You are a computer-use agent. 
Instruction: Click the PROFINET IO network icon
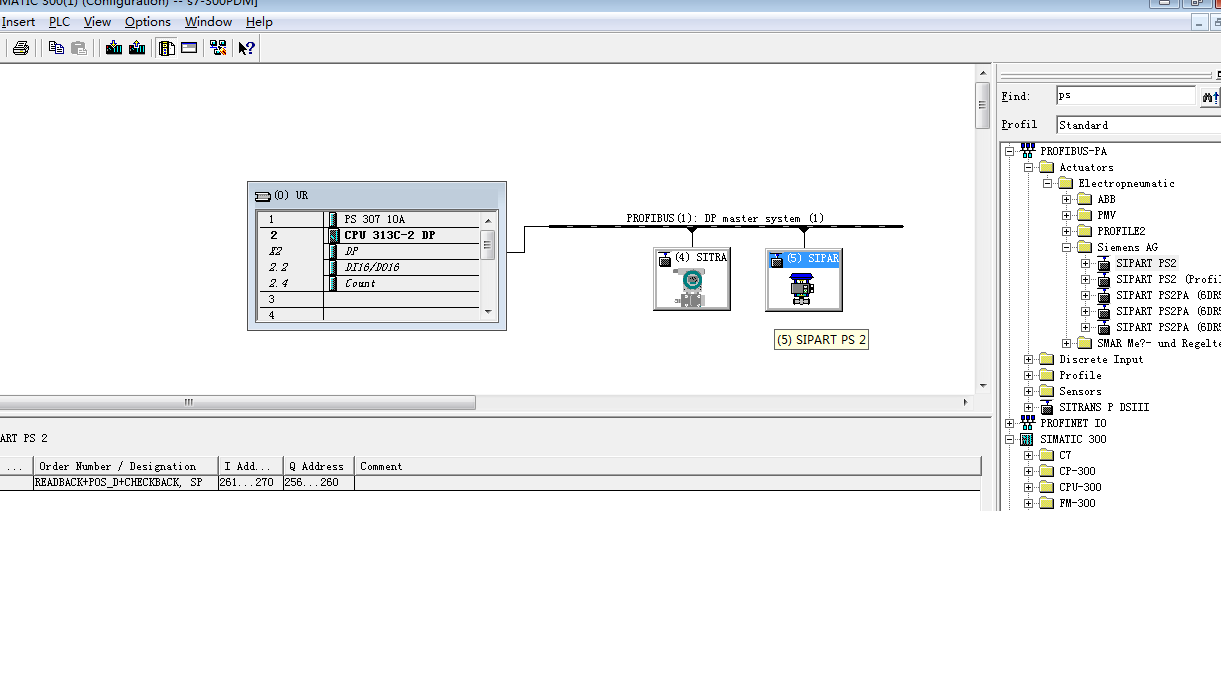(1027, 423)
